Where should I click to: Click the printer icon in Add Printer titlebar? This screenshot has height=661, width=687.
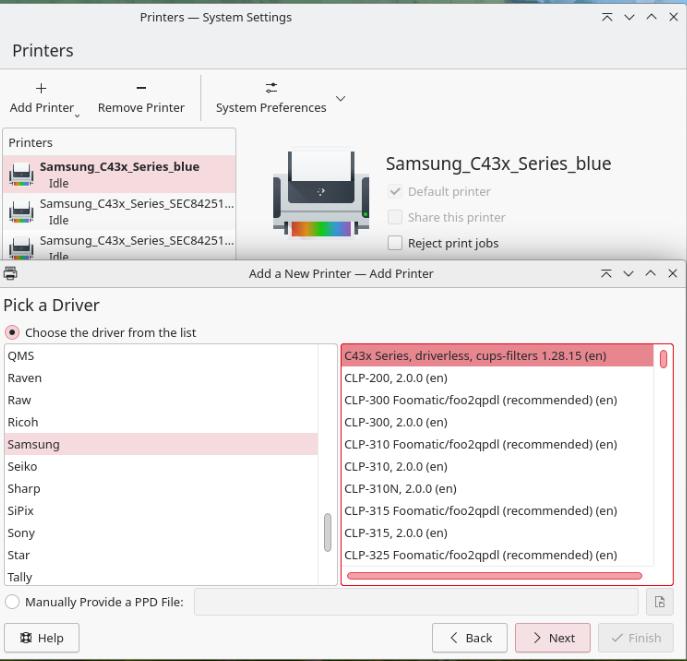tap(11, 273)
